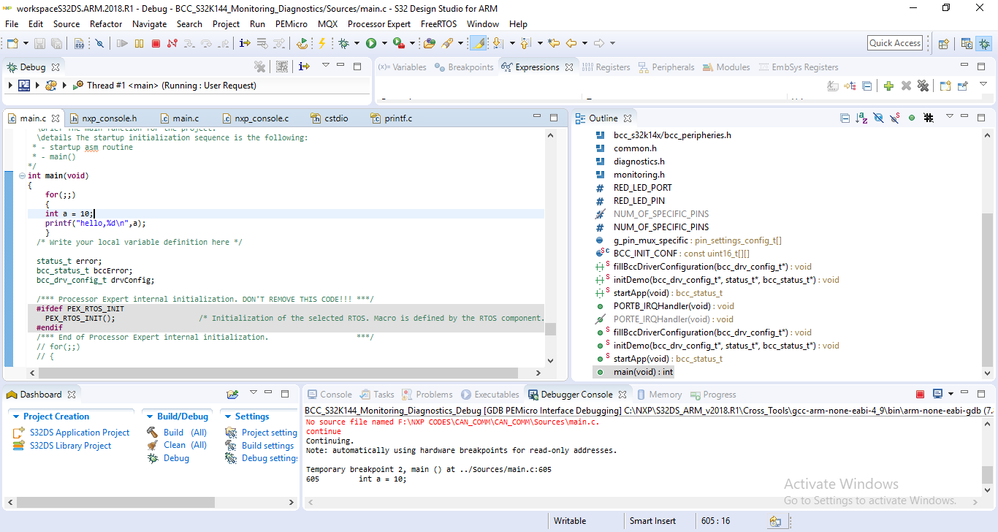
Task: Click the Quick Access search field
Action: pyautogui.click(x=894, y=43)
